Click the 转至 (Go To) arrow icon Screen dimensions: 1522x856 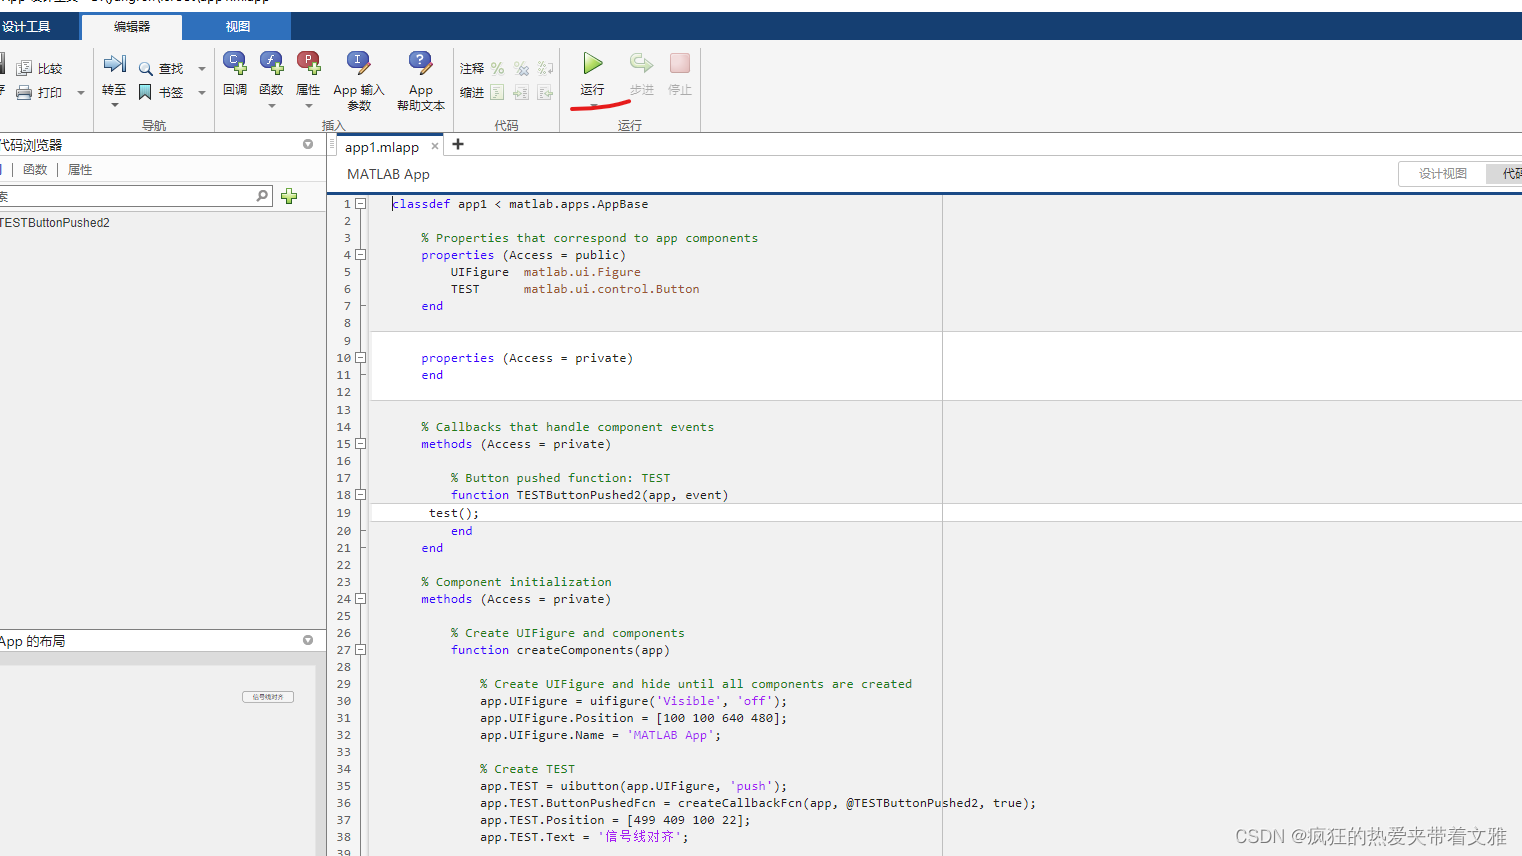[114, 65]
